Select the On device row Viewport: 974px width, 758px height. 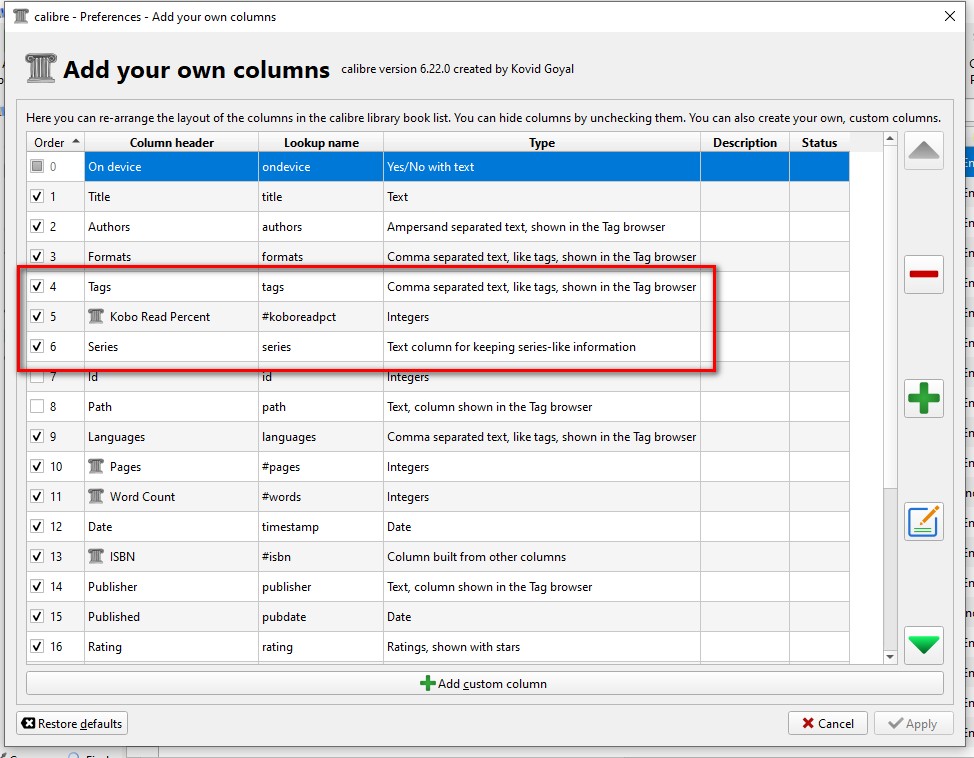click(438, 167)
